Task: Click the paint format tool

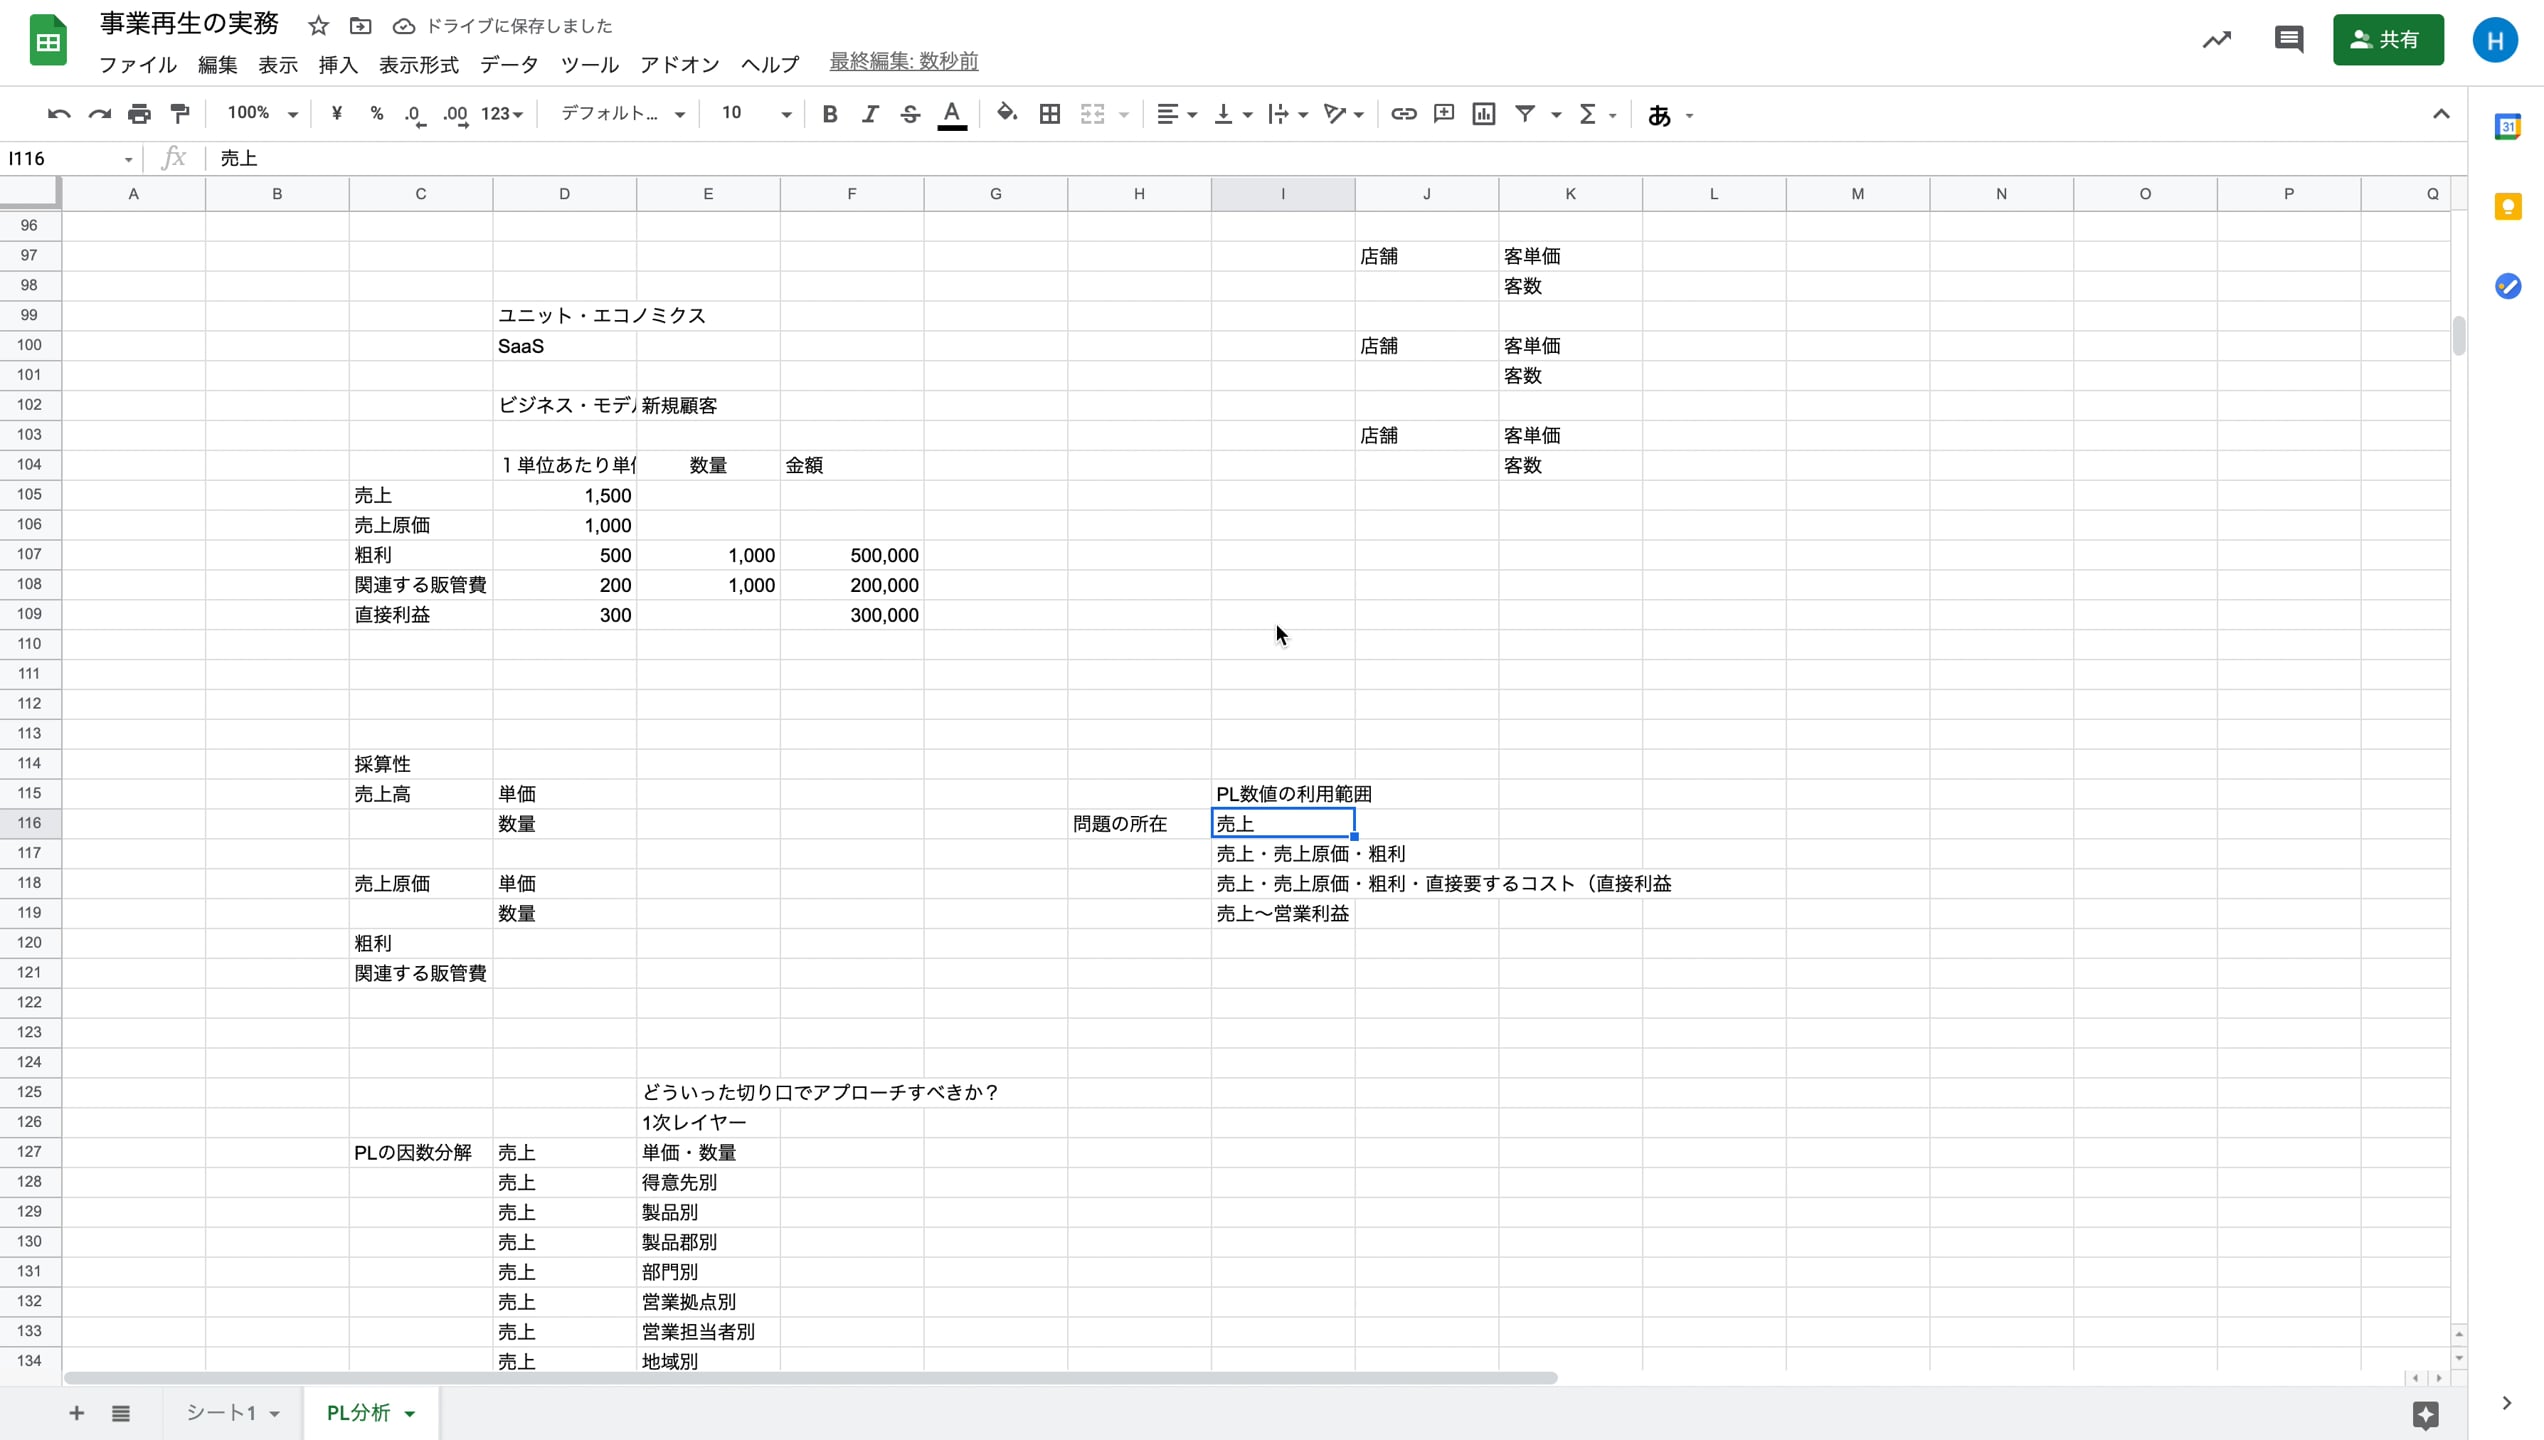Action: tap(179, 114)
